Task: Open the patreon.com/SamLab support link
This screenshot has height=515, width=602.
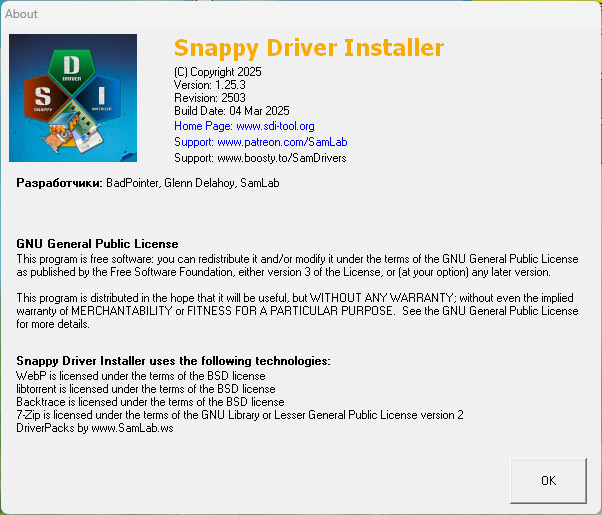Action: point(261,142)
